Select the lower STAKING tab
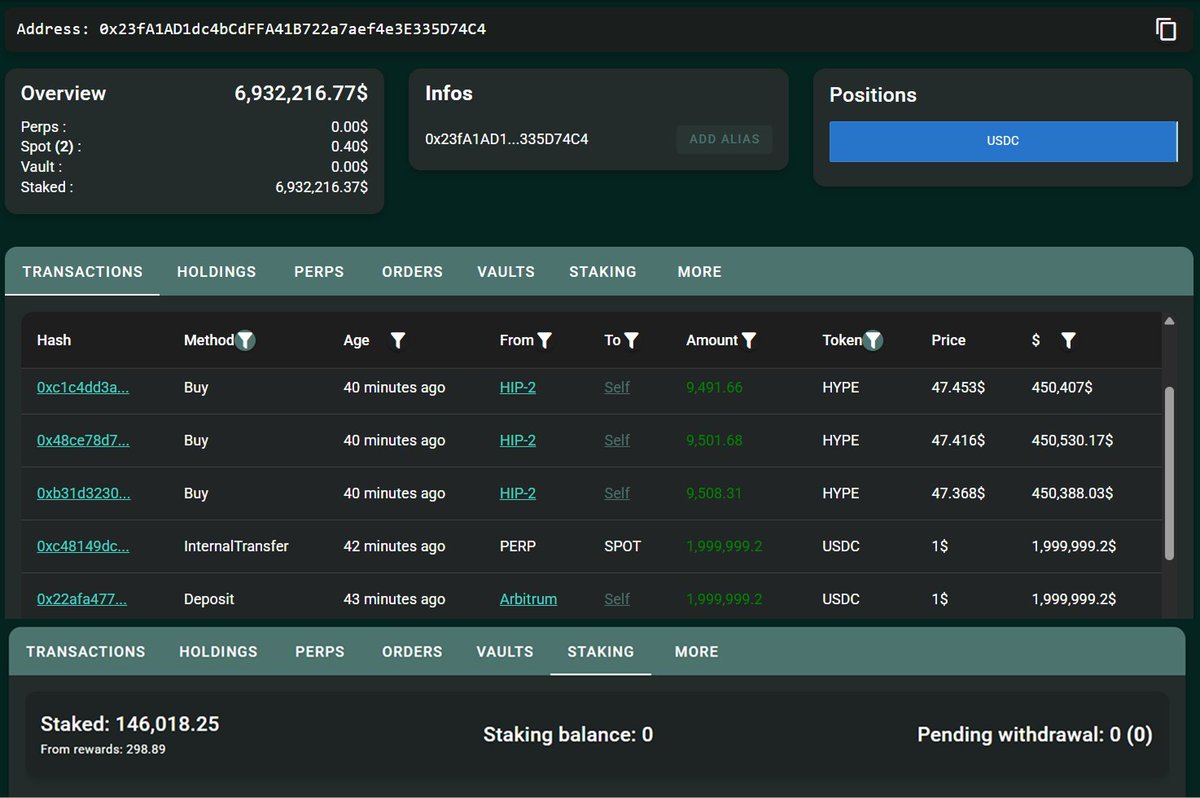This screenshot has height=798, width=1200. (601, 652)
